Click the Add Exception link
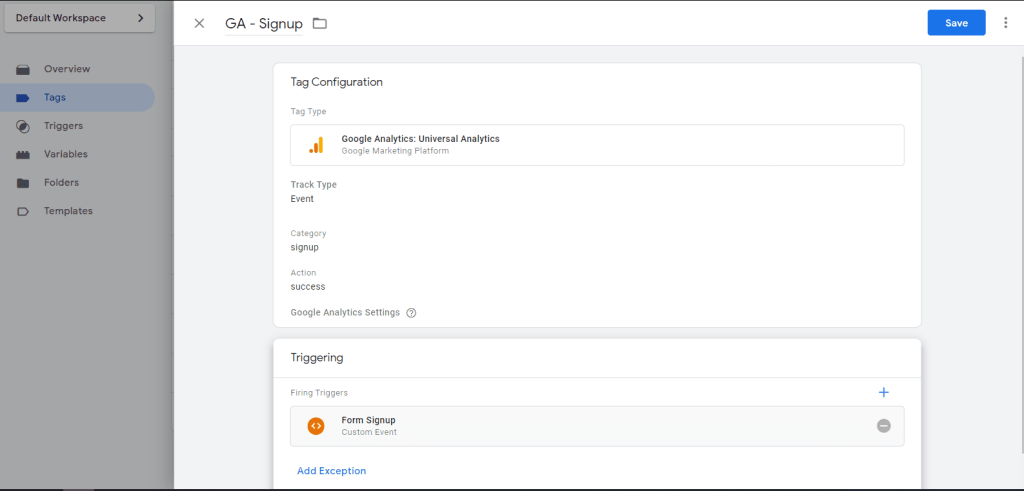The height and width of the screenshot is (491, 1024). (x=331, y=471)
